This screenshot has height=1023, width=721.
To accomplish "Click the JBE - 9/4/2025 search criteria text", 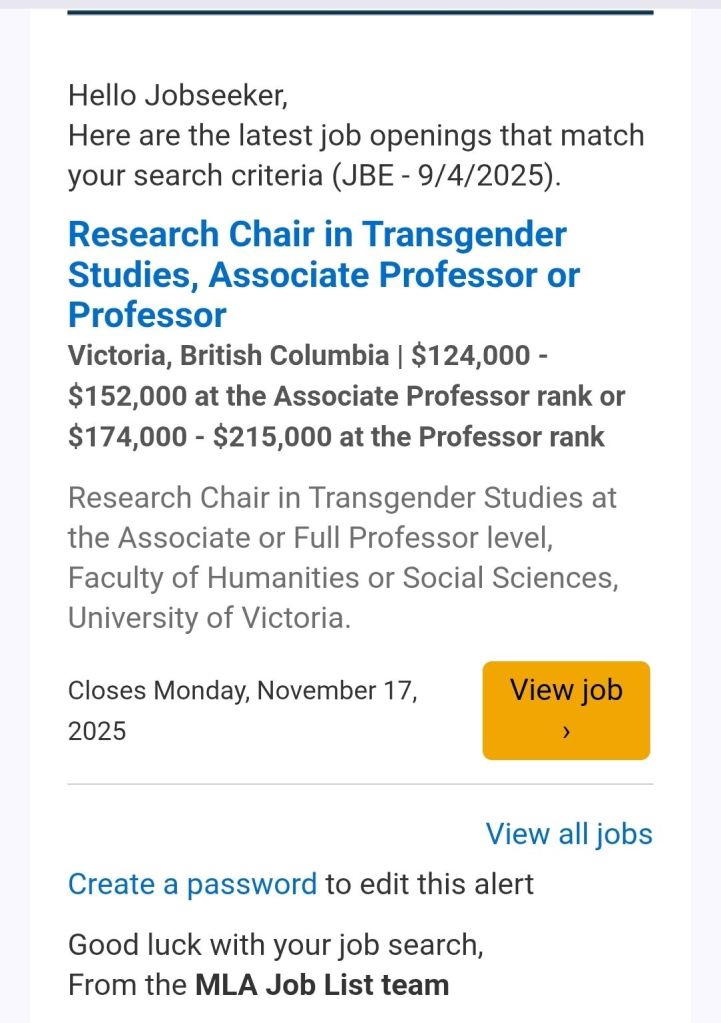I will 444,176.
